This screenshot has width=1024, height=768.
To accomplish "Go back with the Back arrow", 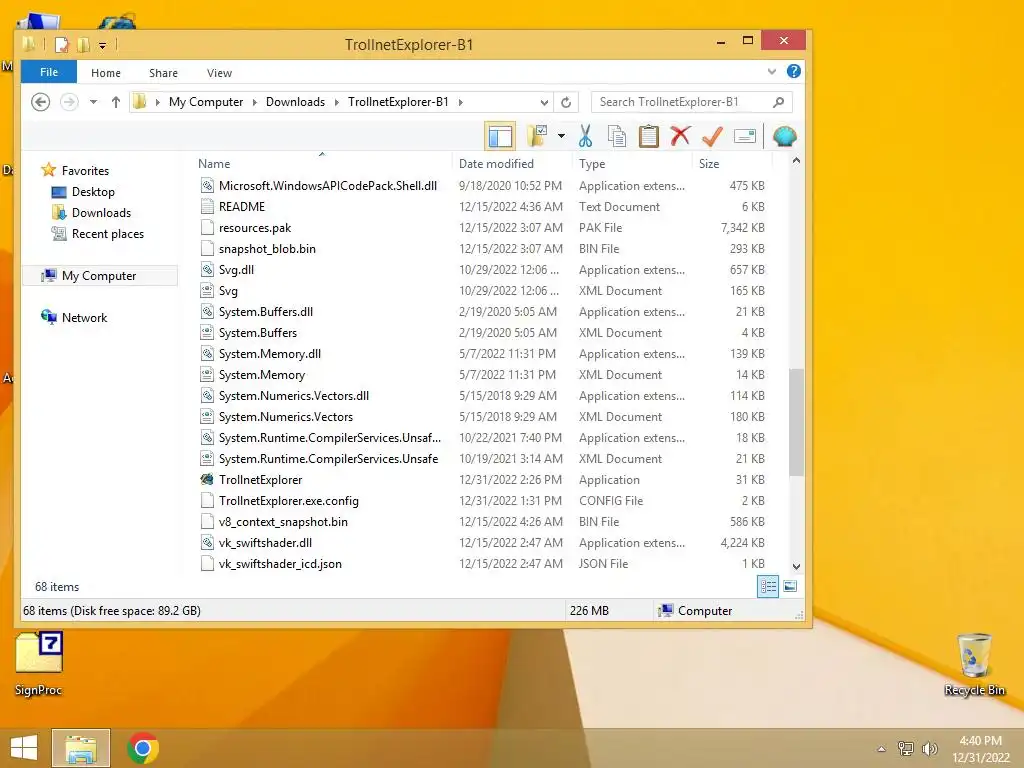I will [x=40, y=102].
